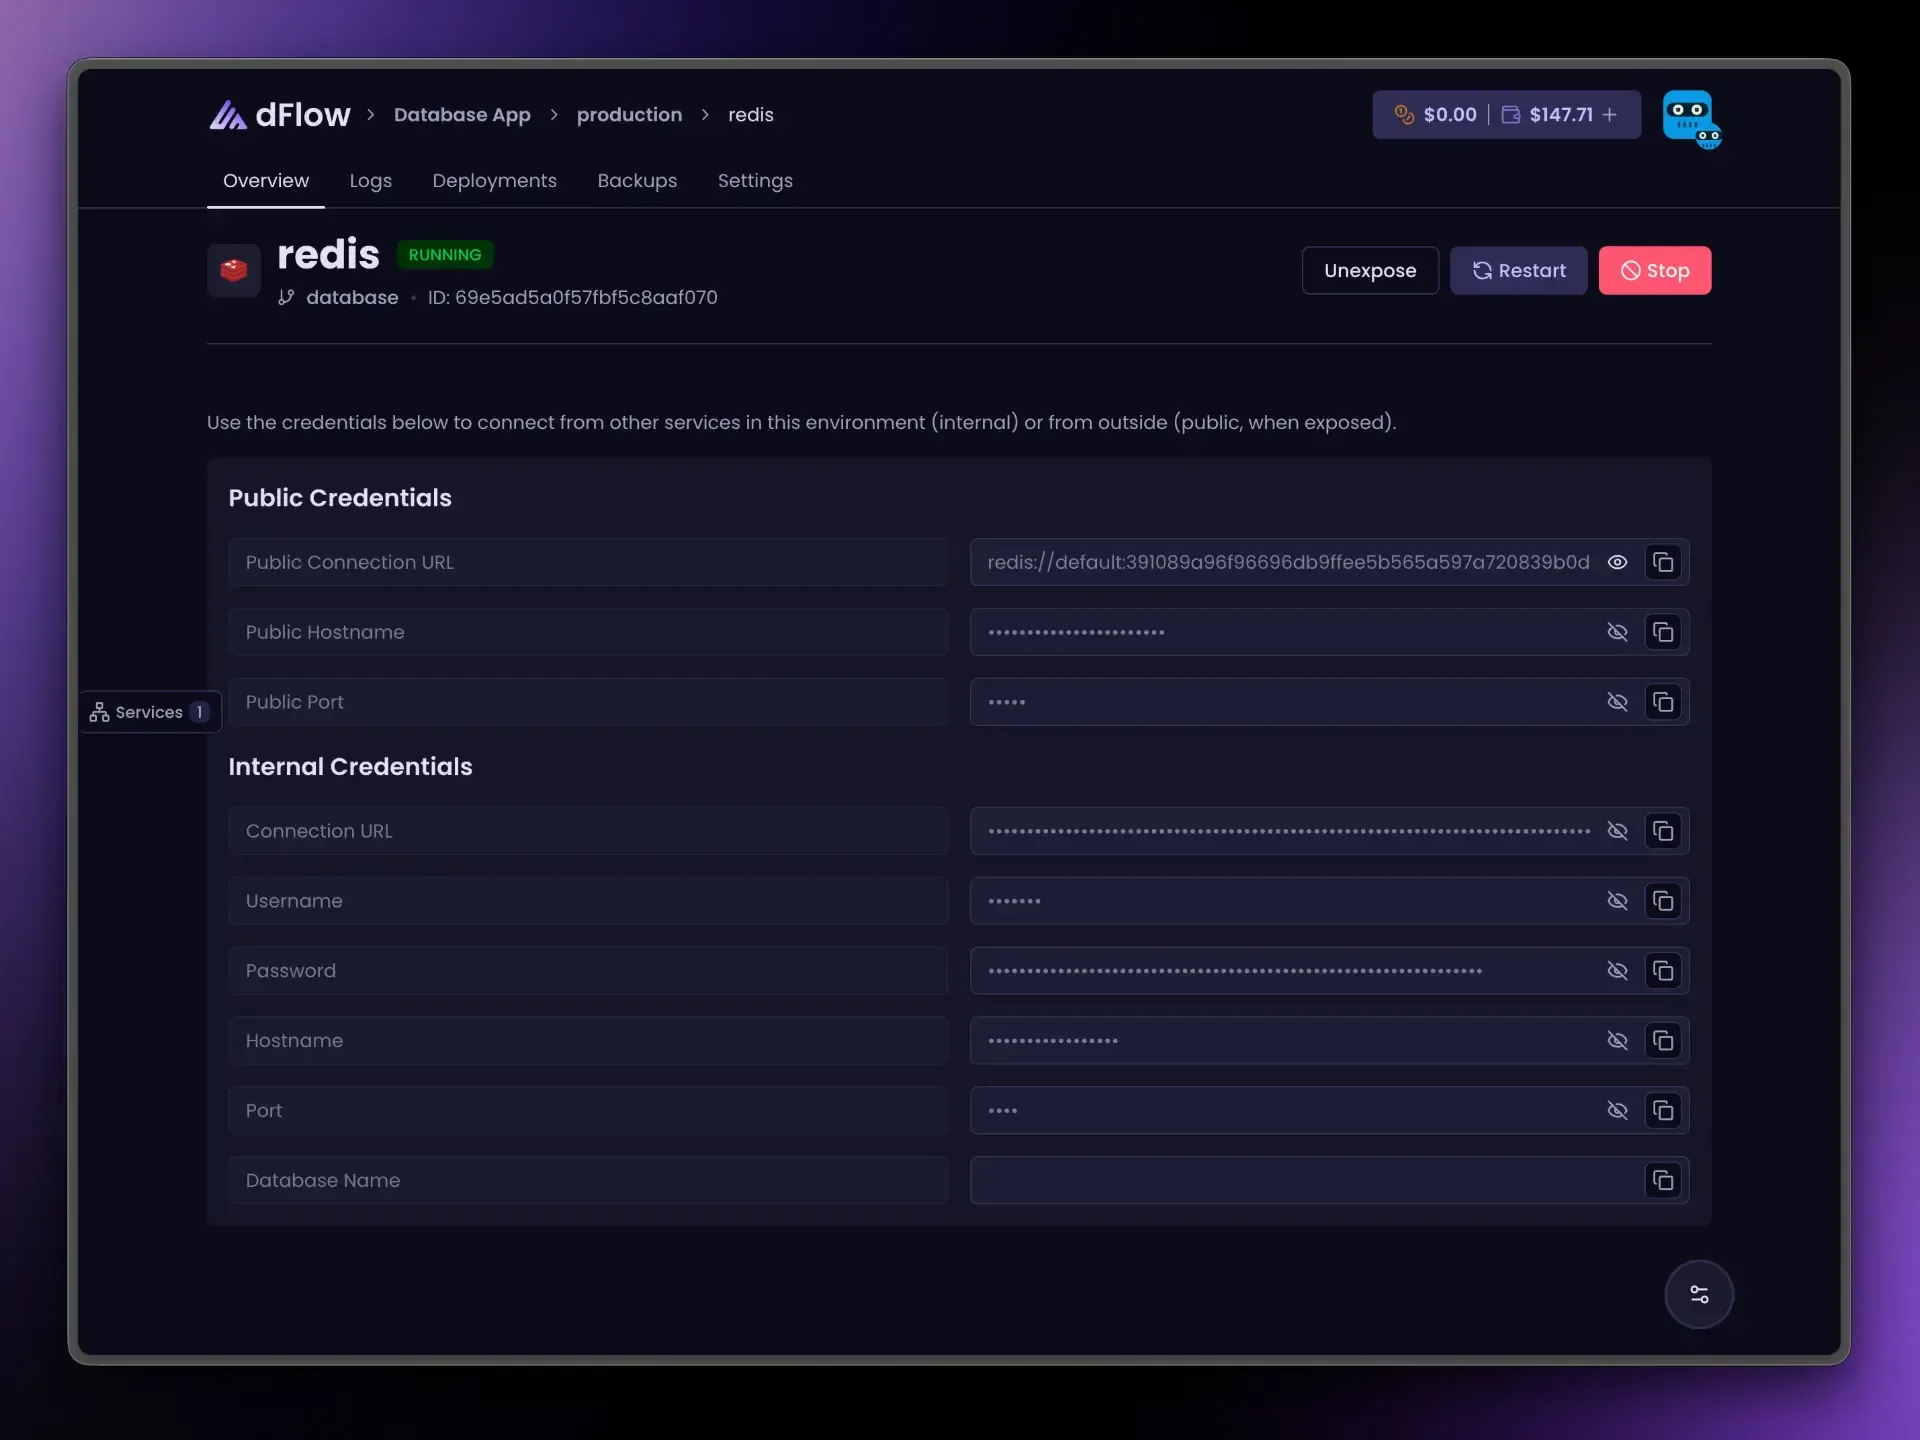The height and width of the screenshot is (1440, 1920).
Task: Open the floating settings sliders button
Action: click(1699, 1294)
